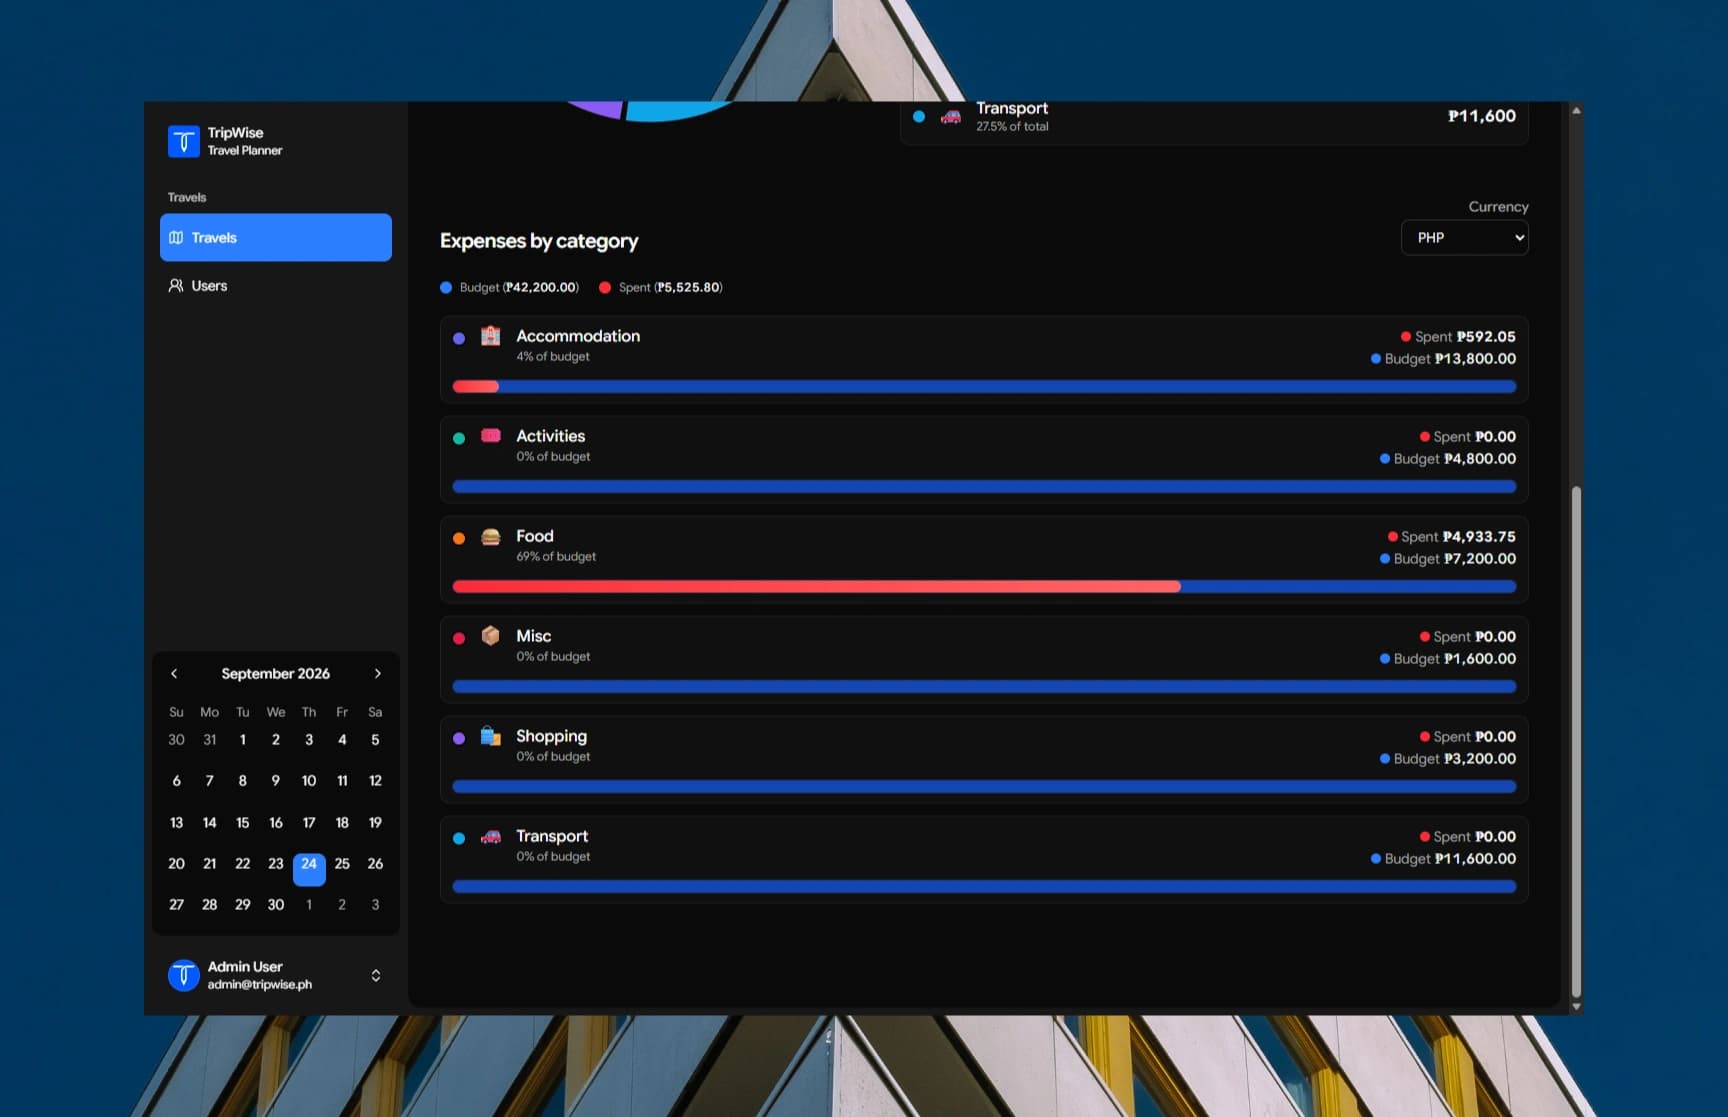1728x1117 pixels.
Task: Select September 15 in the calendar
Action: pyautogui.click(x=242, y=823)
